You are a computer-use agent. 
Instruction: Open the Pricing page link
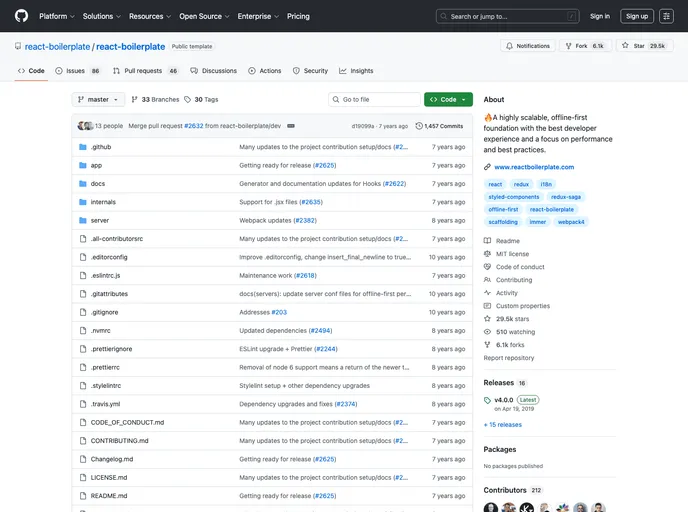(x=298, y=16)
